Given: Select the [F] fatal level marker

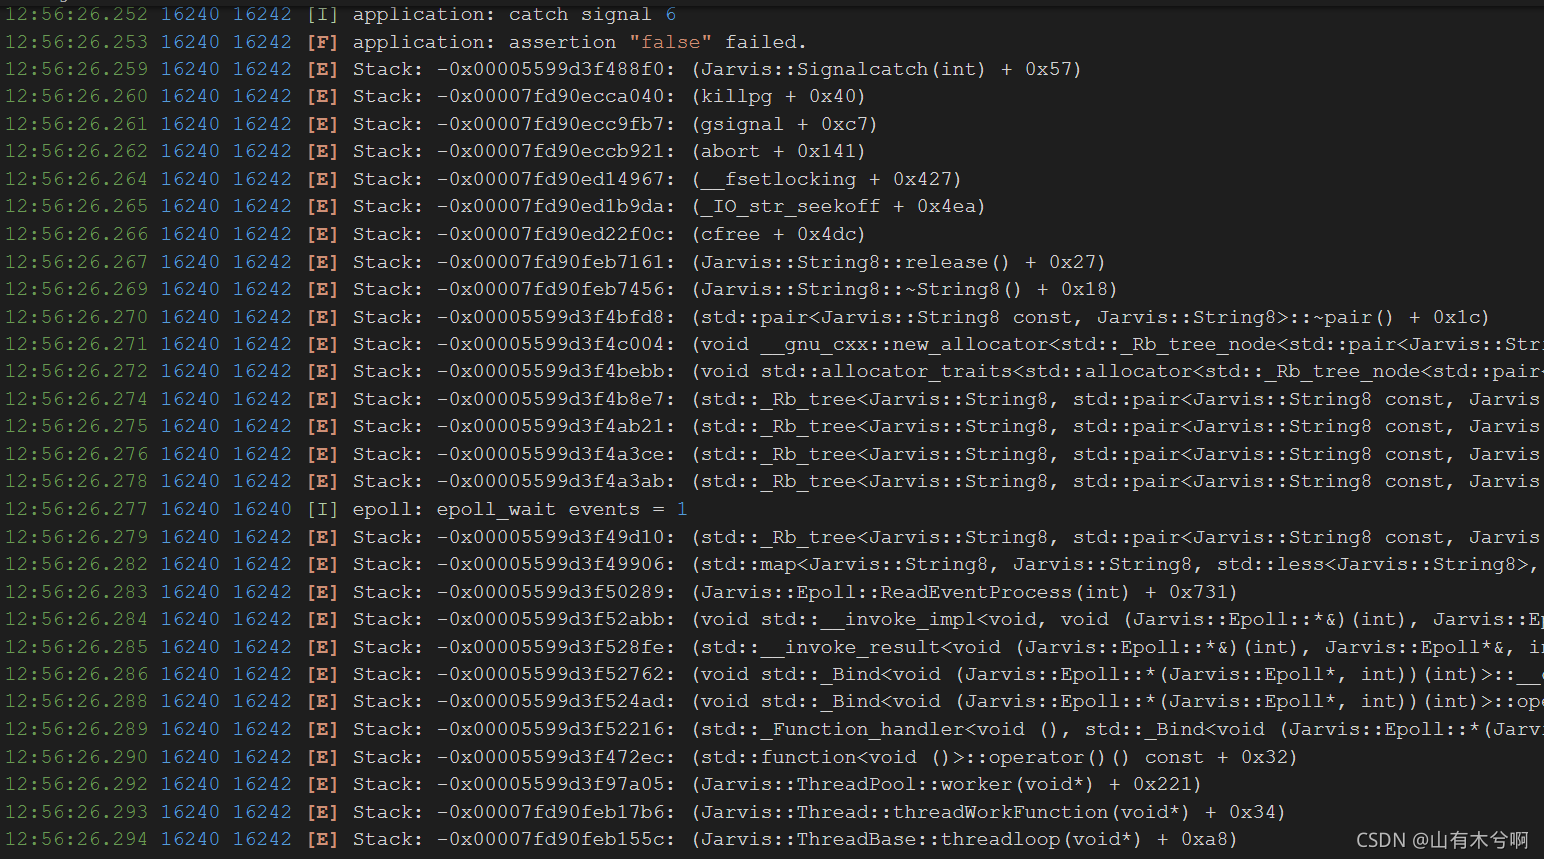Looking at the screenshot, I should [x=322, y=42].
